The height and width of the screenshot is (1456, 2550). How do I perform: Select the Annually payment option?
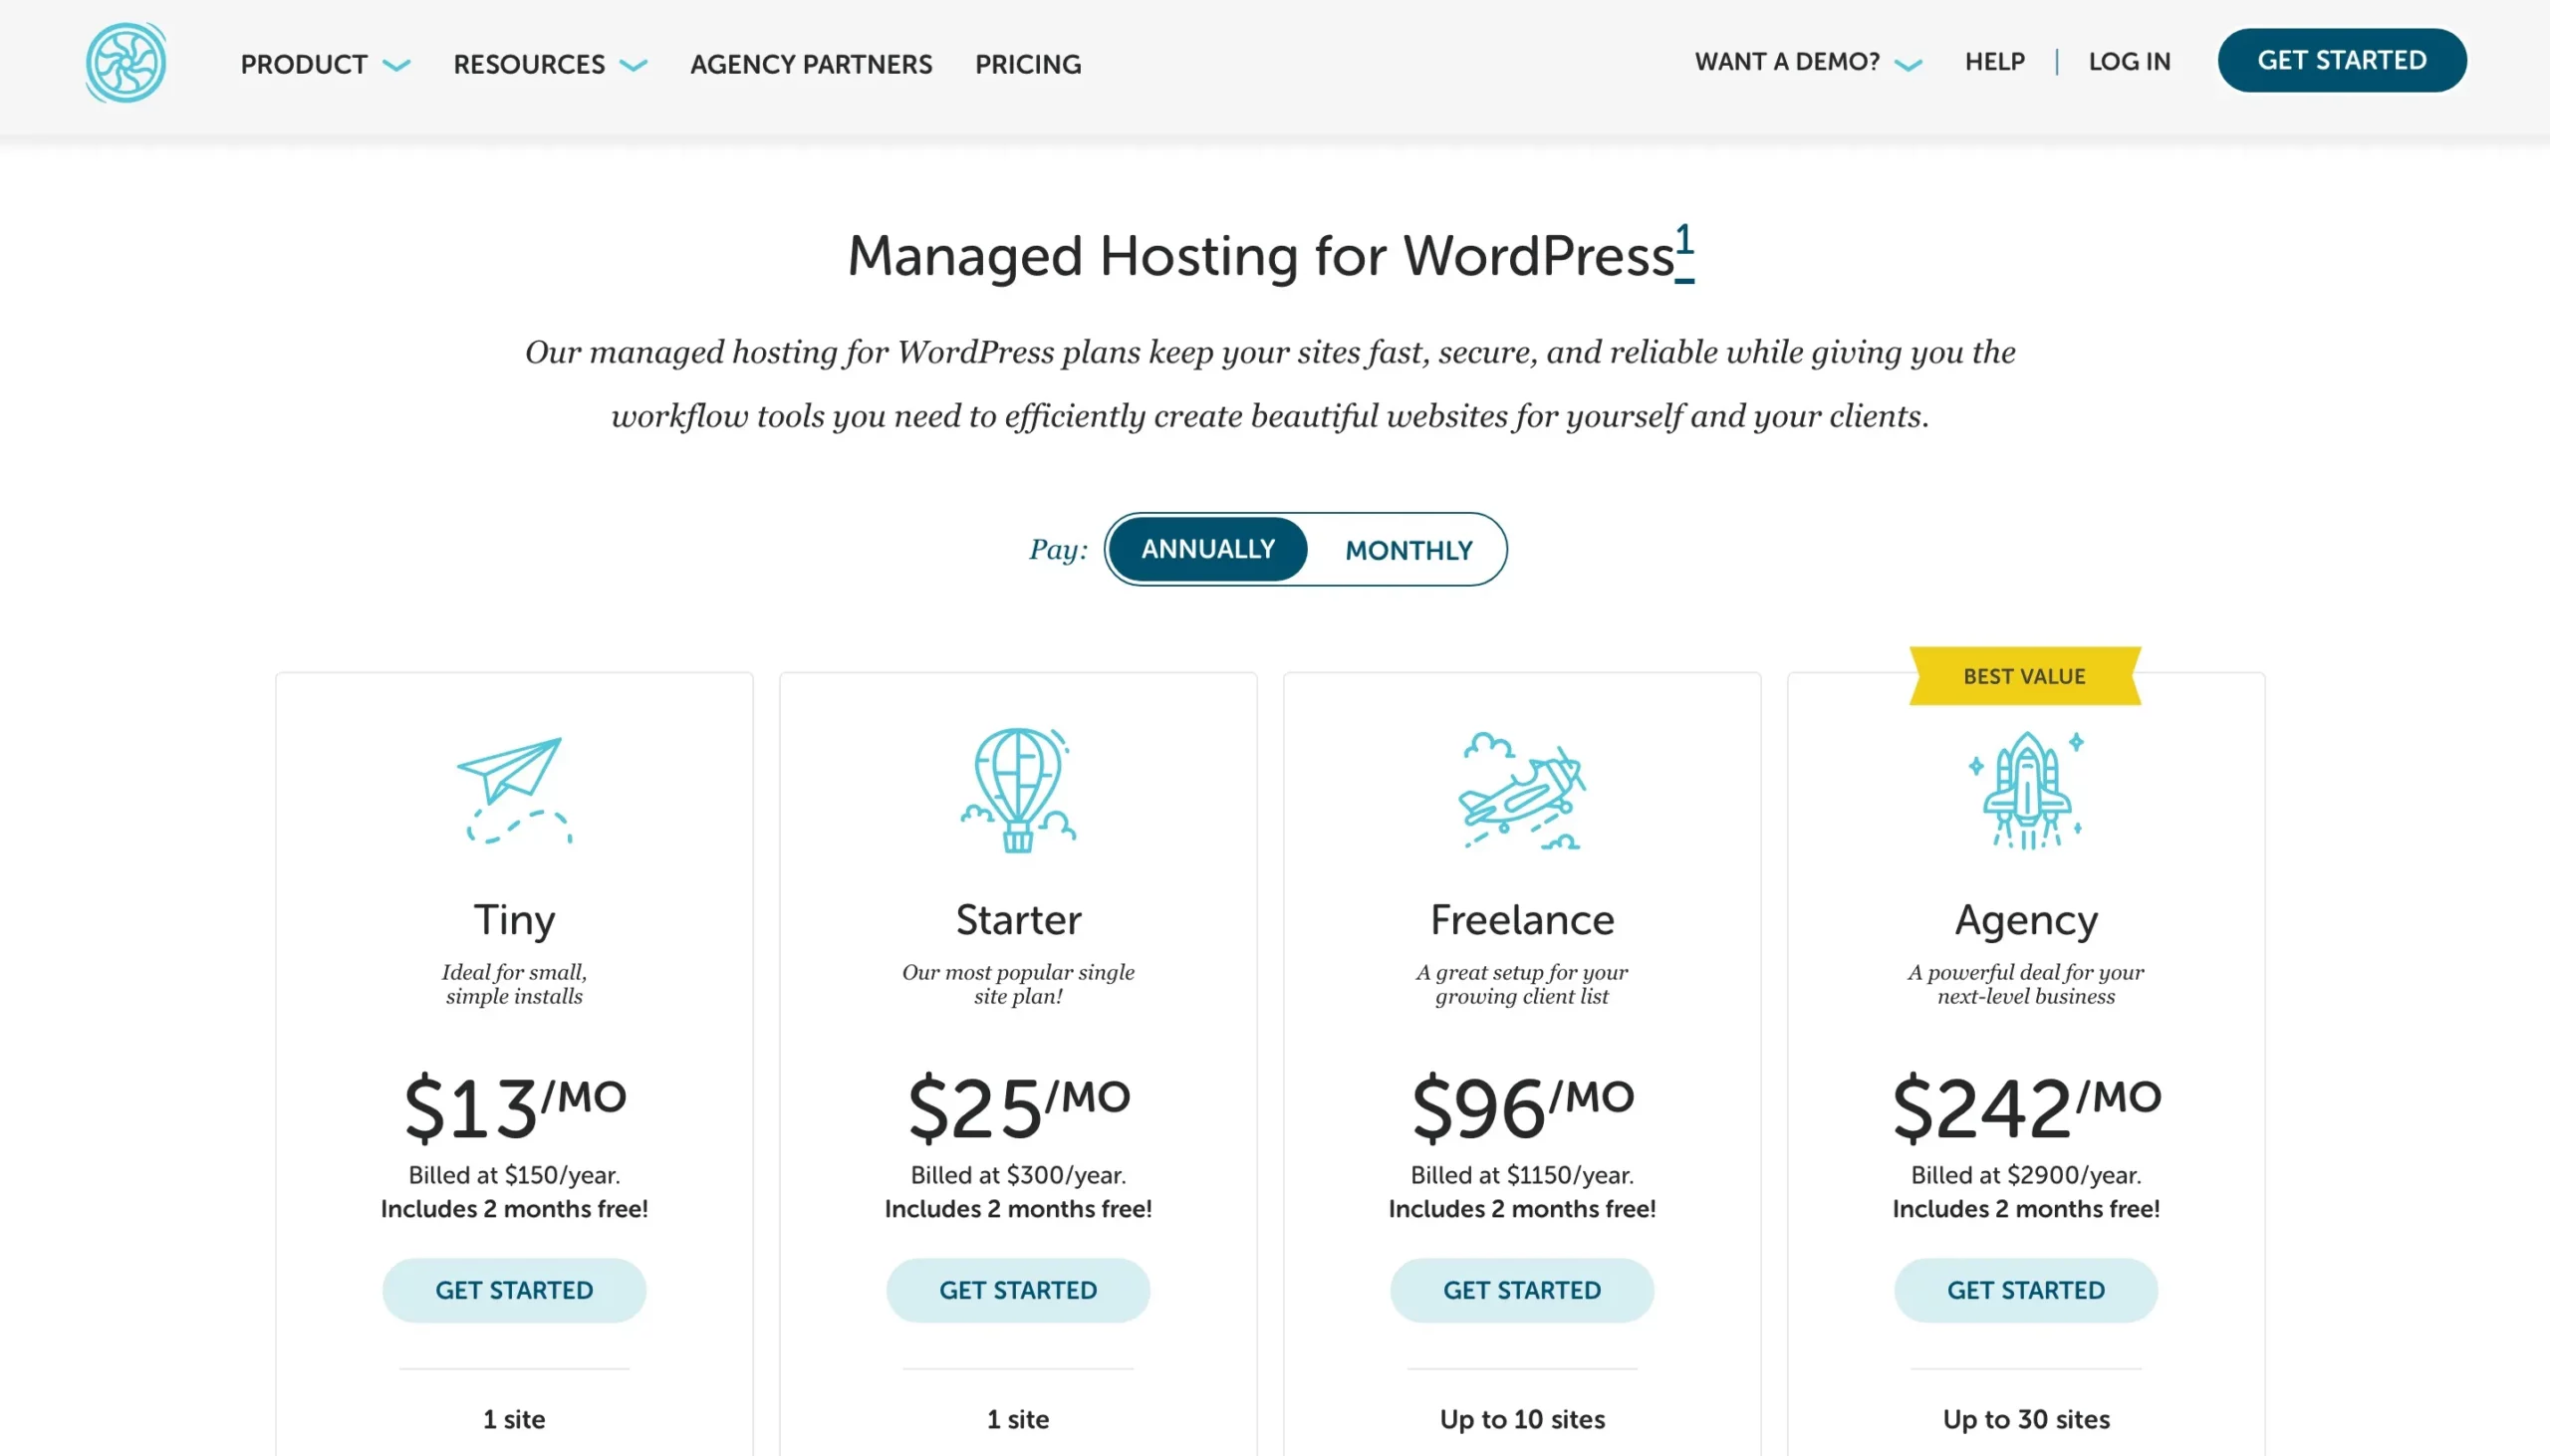(1206, 549)
